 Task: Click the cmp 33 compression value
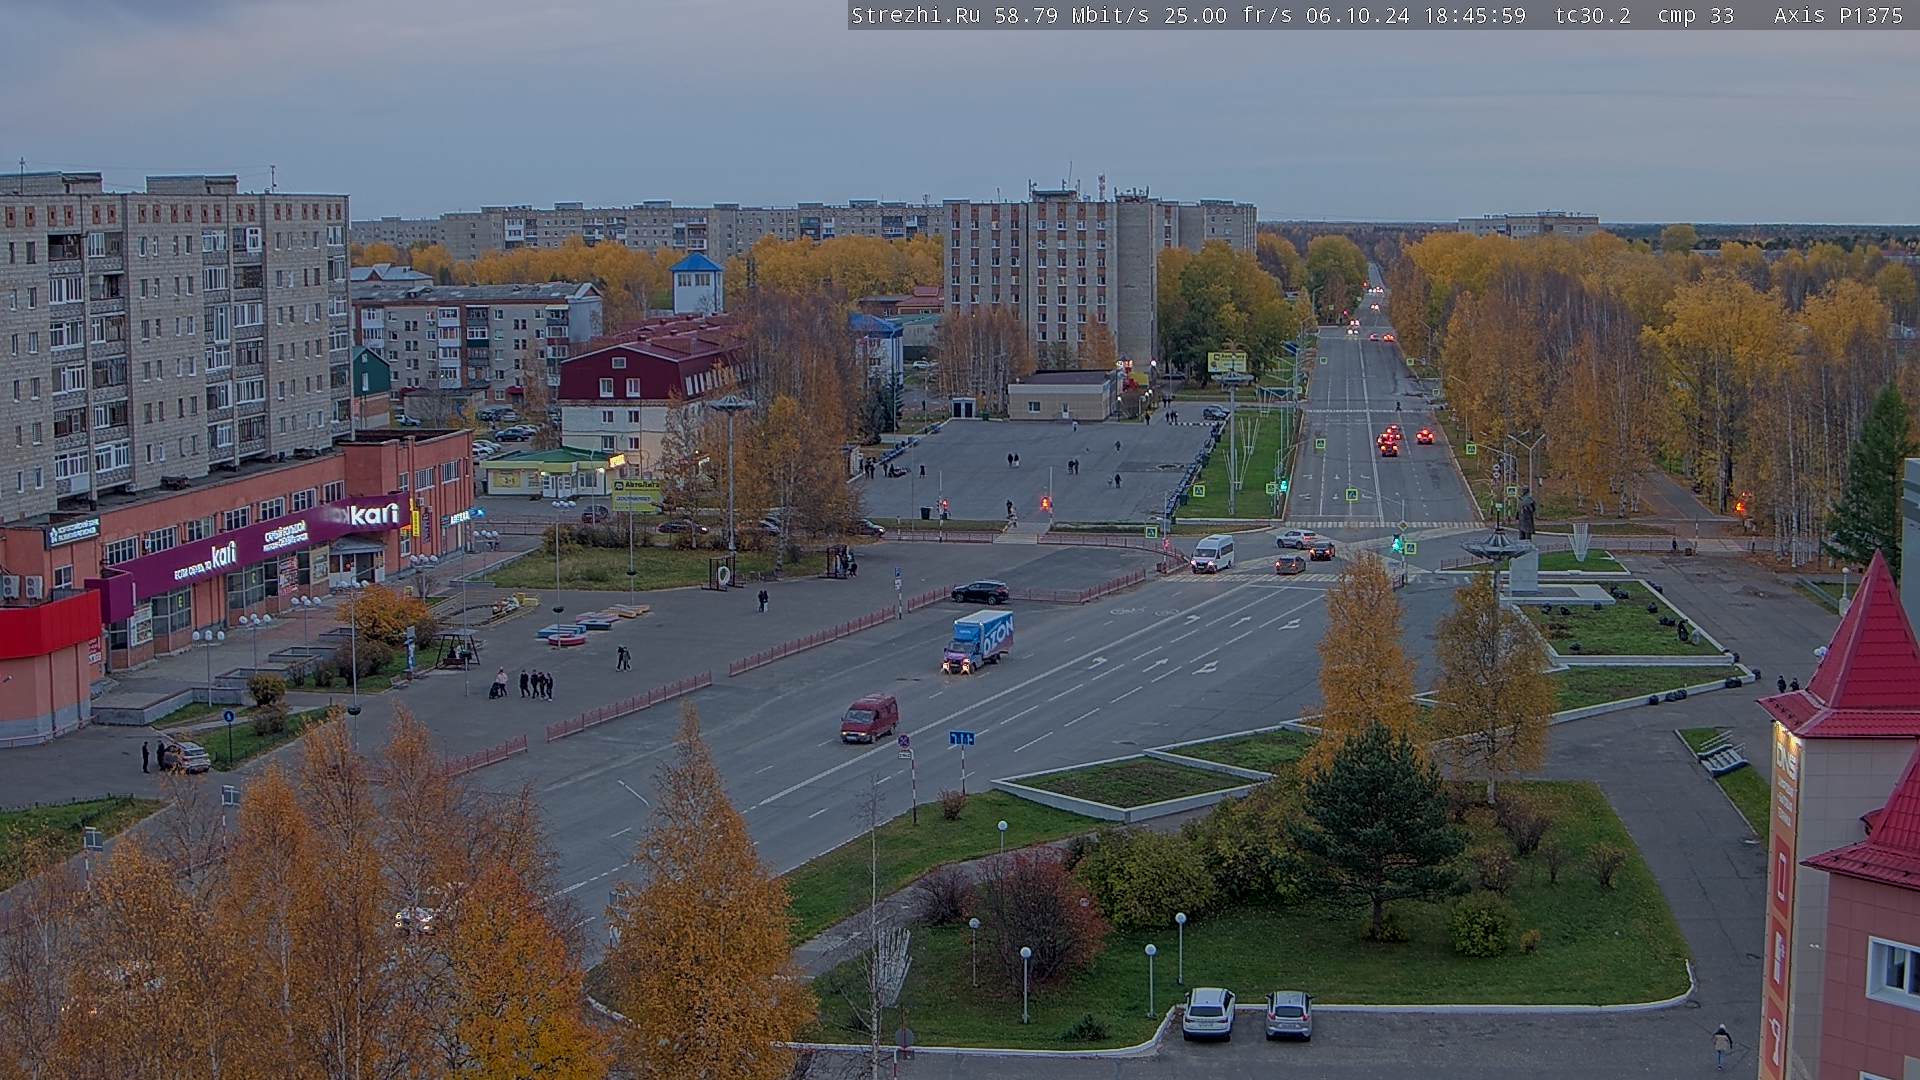(1696, 15)
